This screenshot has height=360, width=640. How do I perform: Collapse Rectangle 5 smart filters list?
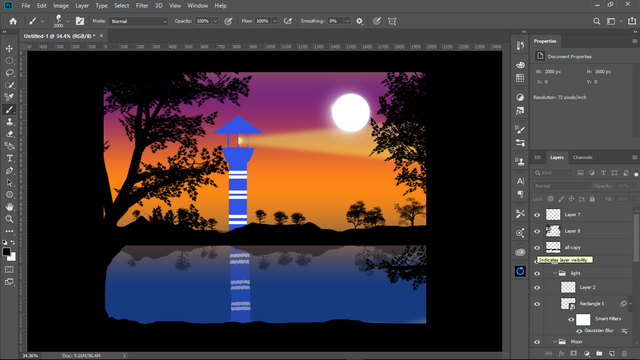tap(630, 304)
